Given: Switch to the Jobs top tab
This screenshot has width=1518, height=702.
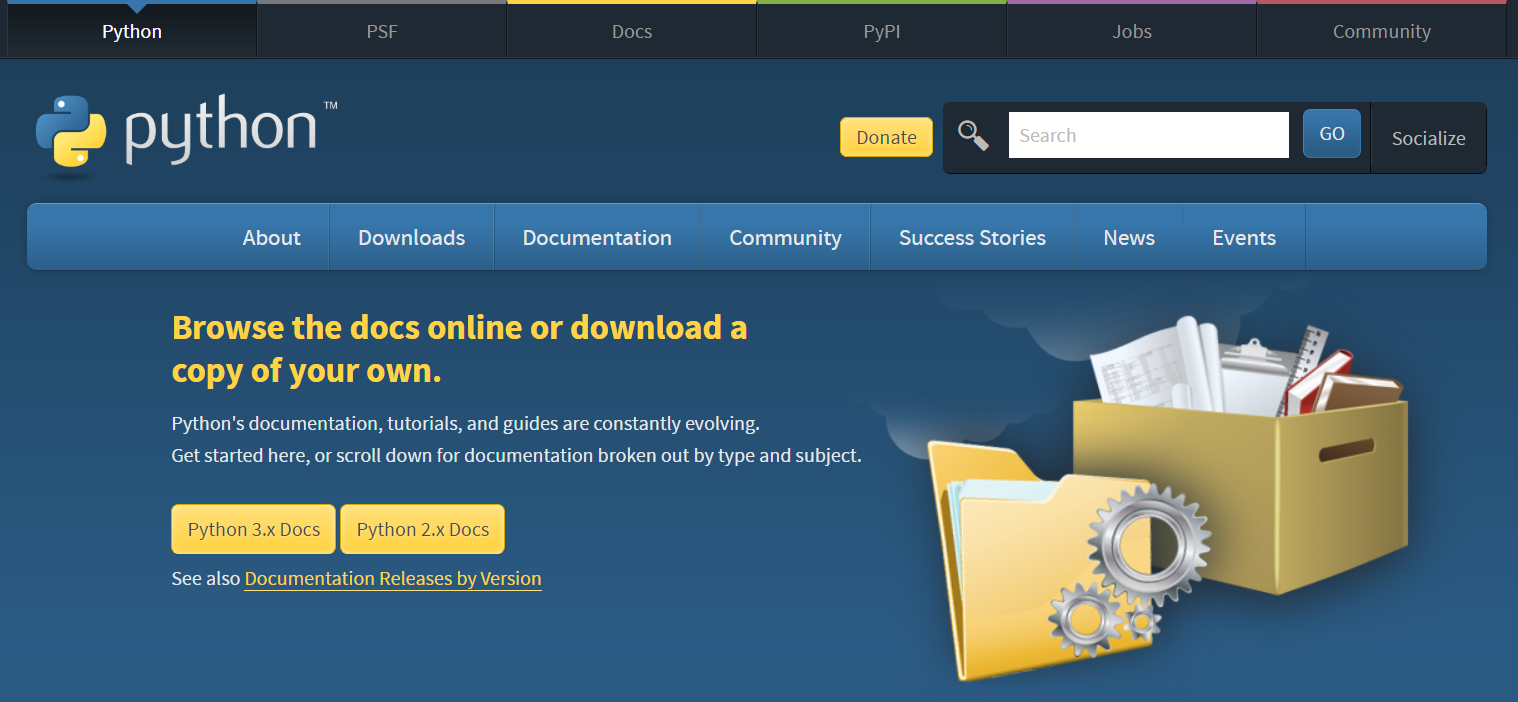Looking at the screenshot, I should tap(1132, 31).
